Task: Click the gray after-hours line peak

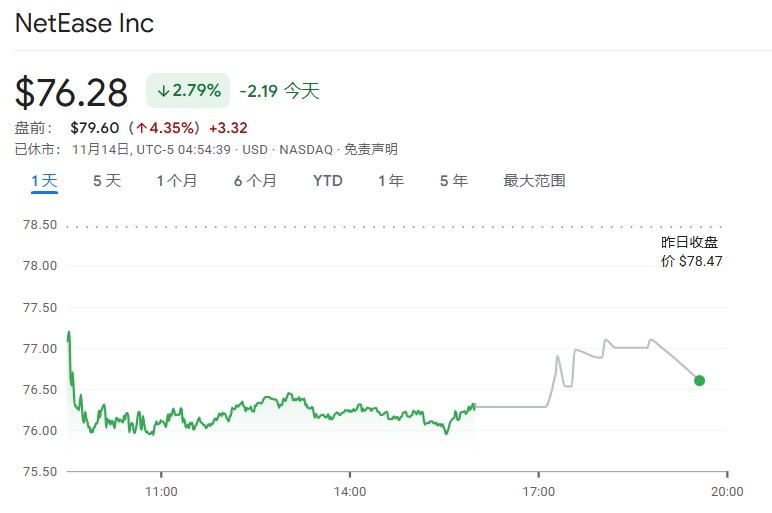Action: coord(606,340)
